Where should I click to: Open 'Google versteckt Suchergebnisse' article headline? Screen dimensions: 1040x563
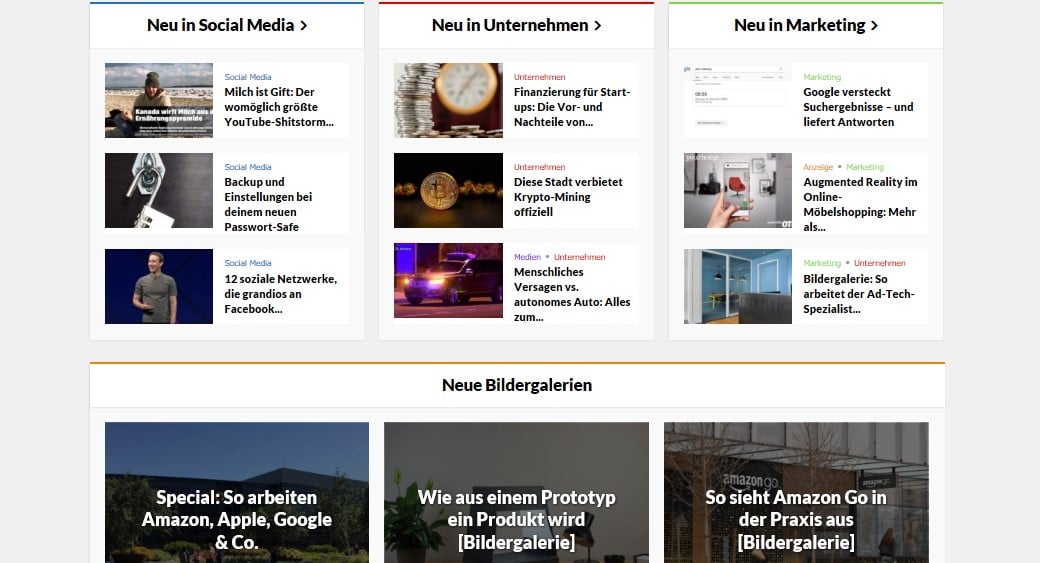tap(858, 107)
